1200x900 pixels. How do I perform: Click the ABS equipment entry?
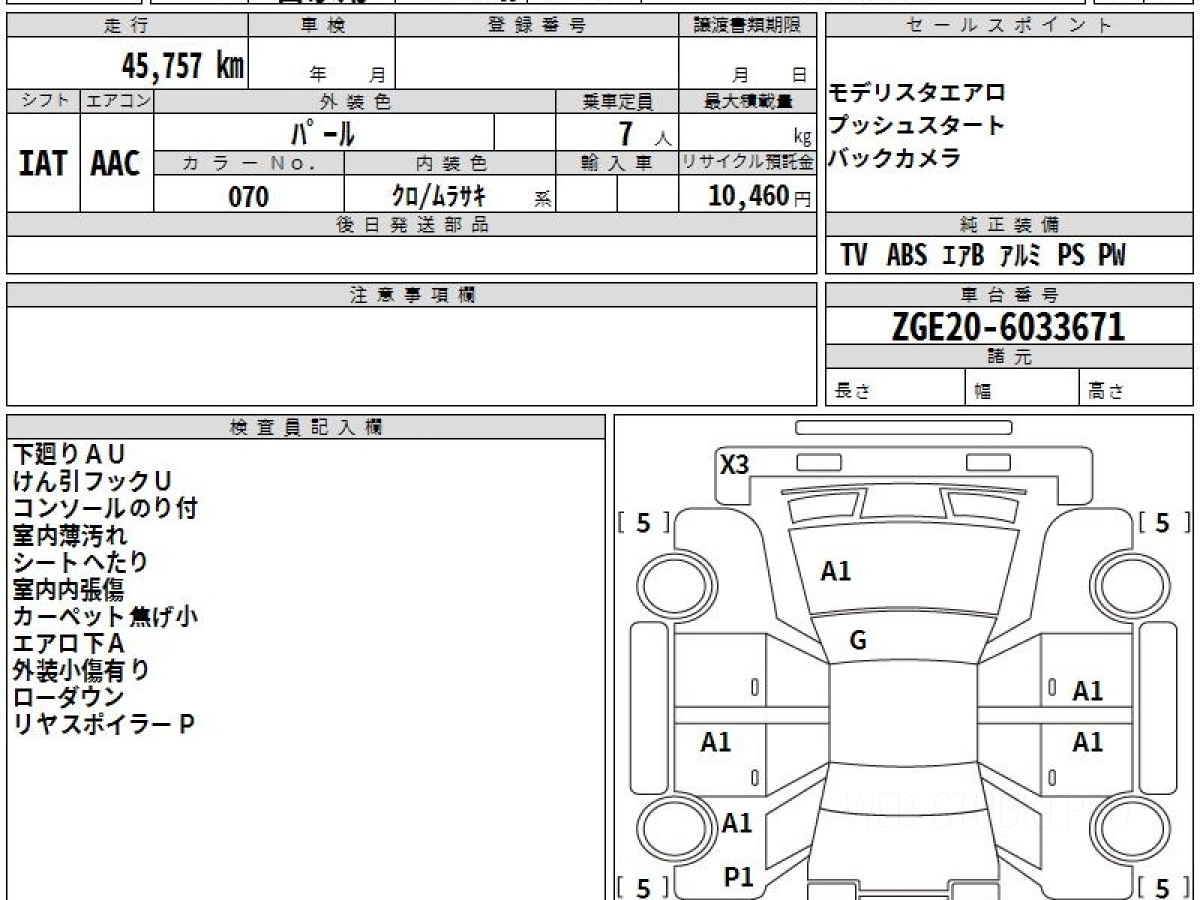[907, 256]
